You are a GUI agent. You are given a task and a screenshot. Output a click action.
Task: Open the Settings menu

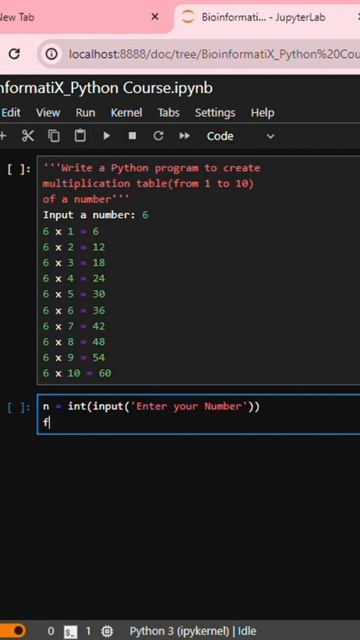click(215, 113)
